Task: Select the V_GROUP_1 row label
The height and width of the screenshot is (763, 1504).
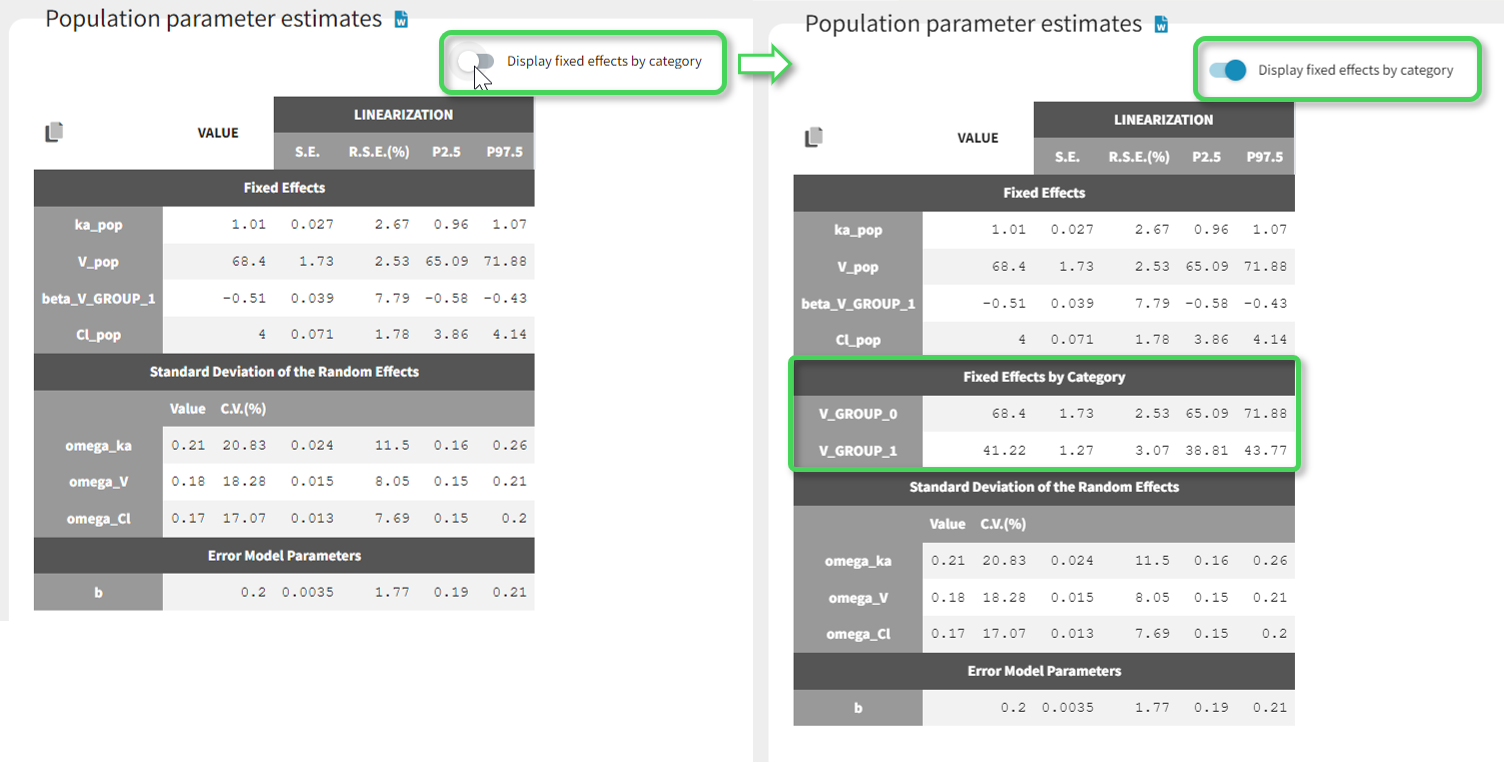Action: (x=858, y=451)
